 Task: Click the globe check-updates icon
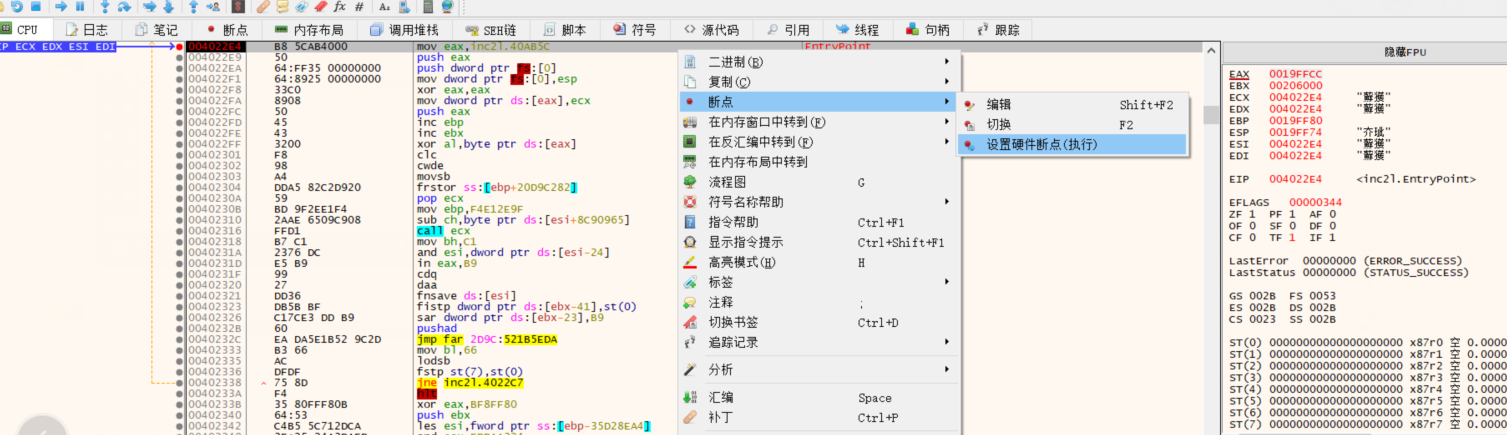(x=449, y=6)
